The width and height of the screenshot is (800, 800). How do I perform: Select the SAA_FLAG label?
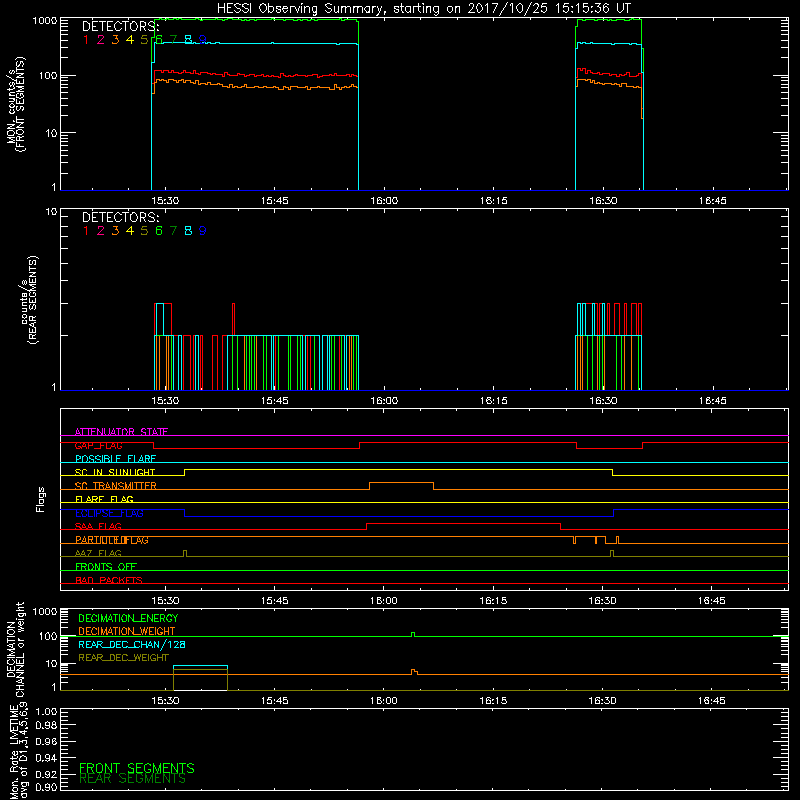(98, 526)
